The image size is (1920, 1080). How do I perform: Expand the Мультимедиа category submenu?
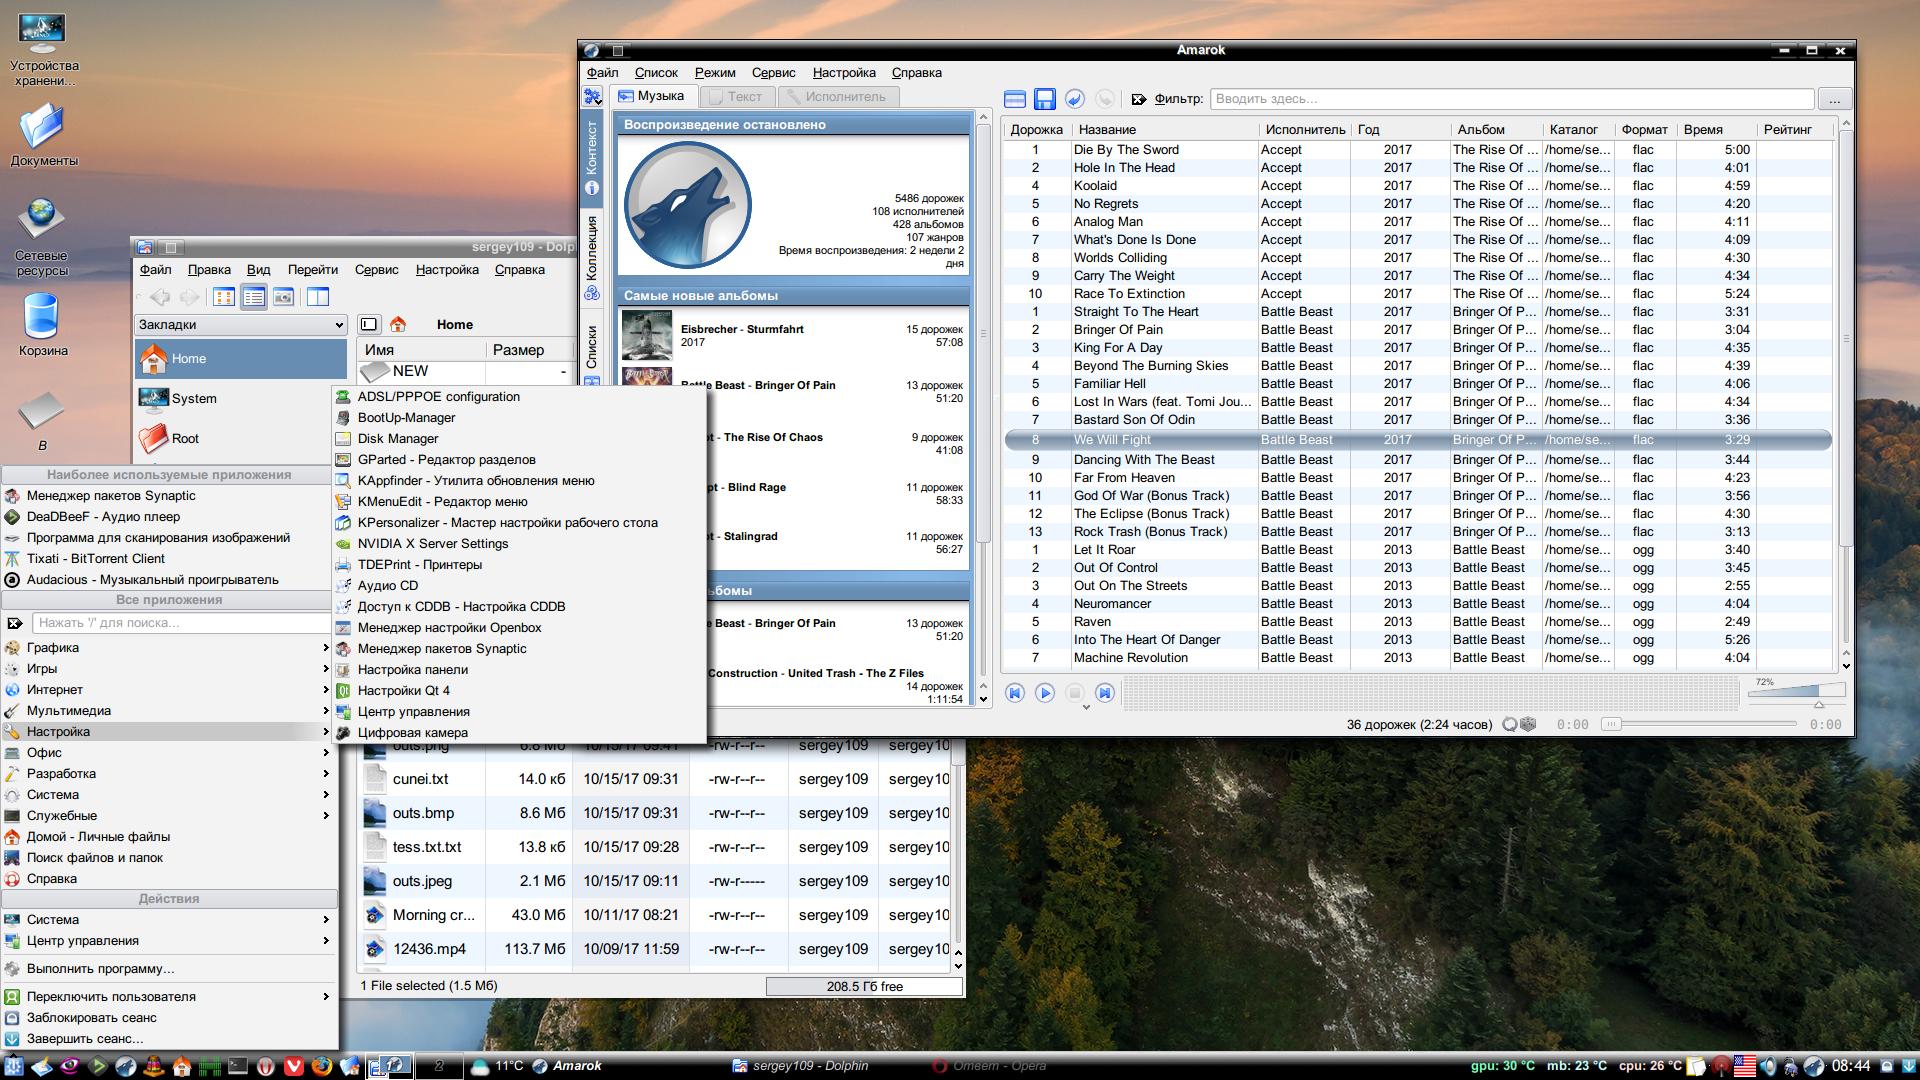click(168, 710)
